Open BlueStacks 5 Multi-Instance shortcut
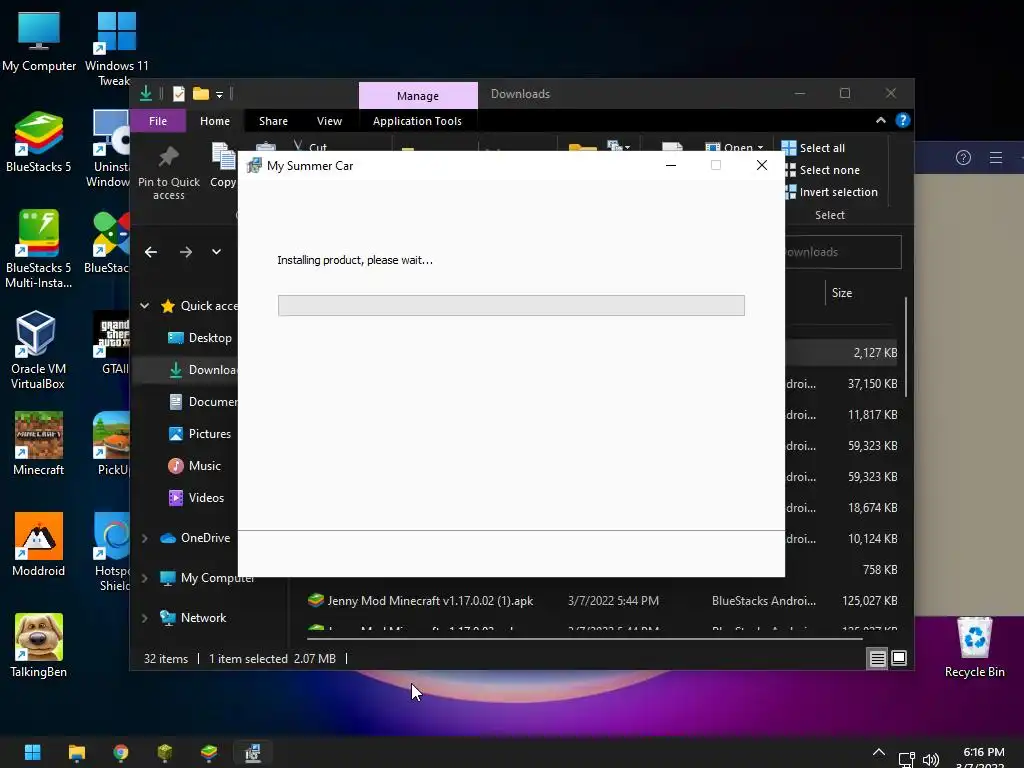1024x768 pixels. (39, 249)
